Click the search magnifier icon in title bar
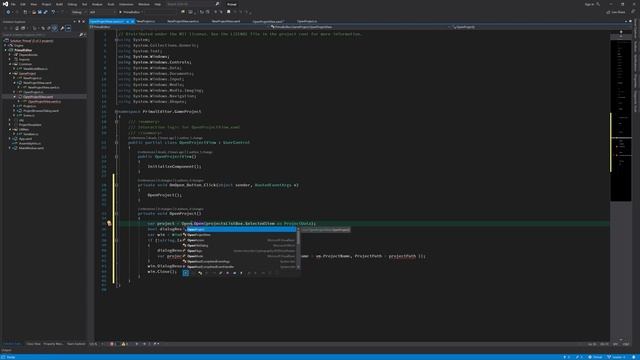640x360 pixels. [218, 4]
